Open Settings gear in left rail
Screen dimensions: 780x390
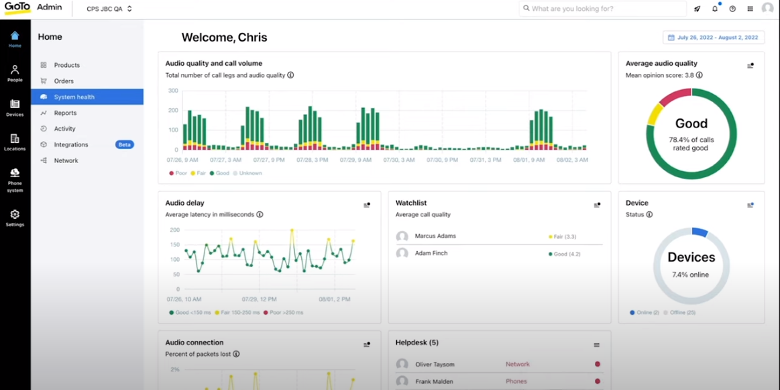point(15,218)
